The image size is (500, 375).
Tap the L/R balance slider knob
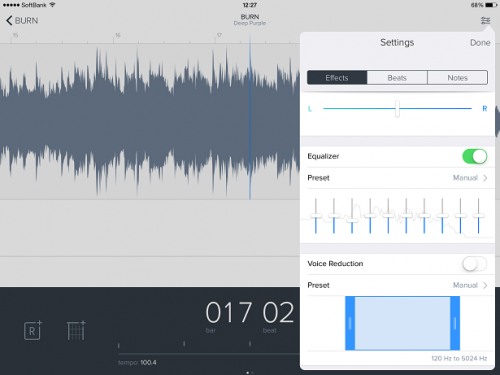click(x=397, y=109)
